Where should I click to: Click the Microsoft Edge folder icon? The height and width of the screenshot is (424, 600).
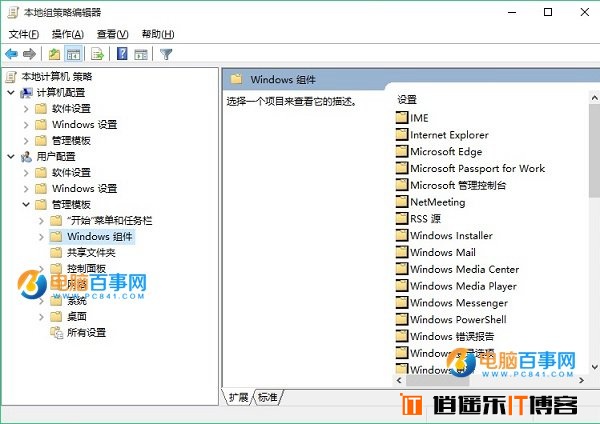pos(401,151)
